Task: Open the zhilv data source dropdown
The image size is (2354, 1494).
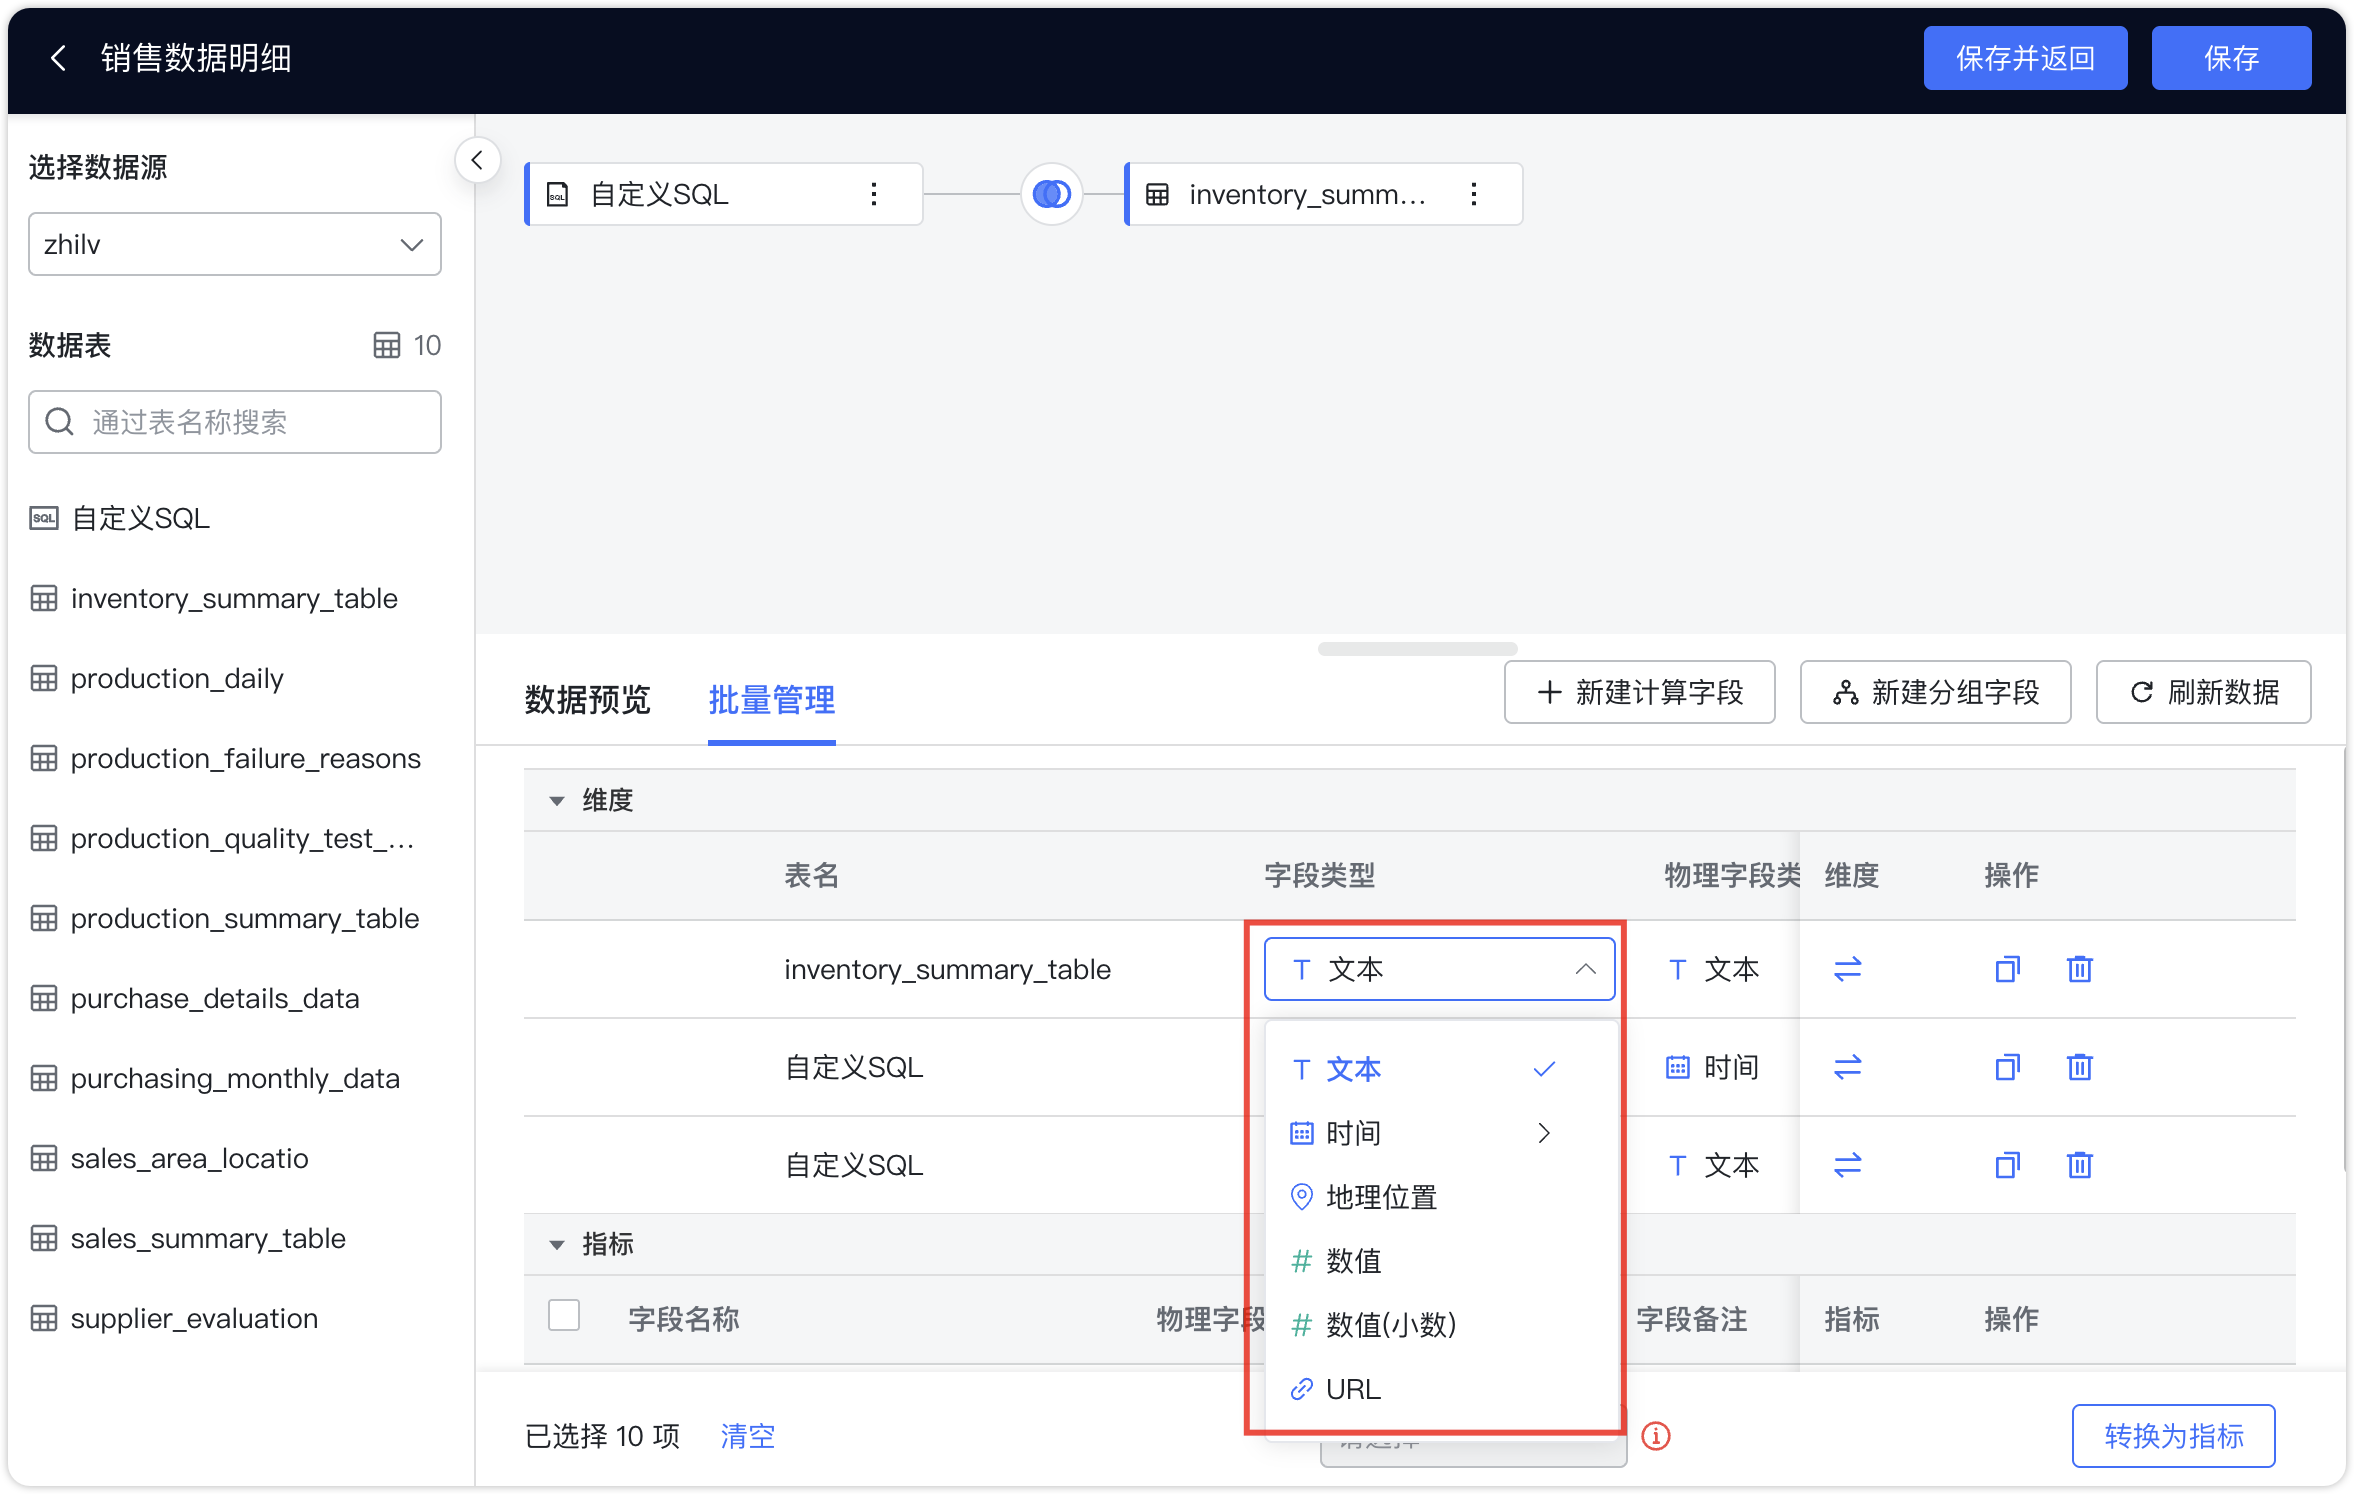Action: [x=235, y=244]
